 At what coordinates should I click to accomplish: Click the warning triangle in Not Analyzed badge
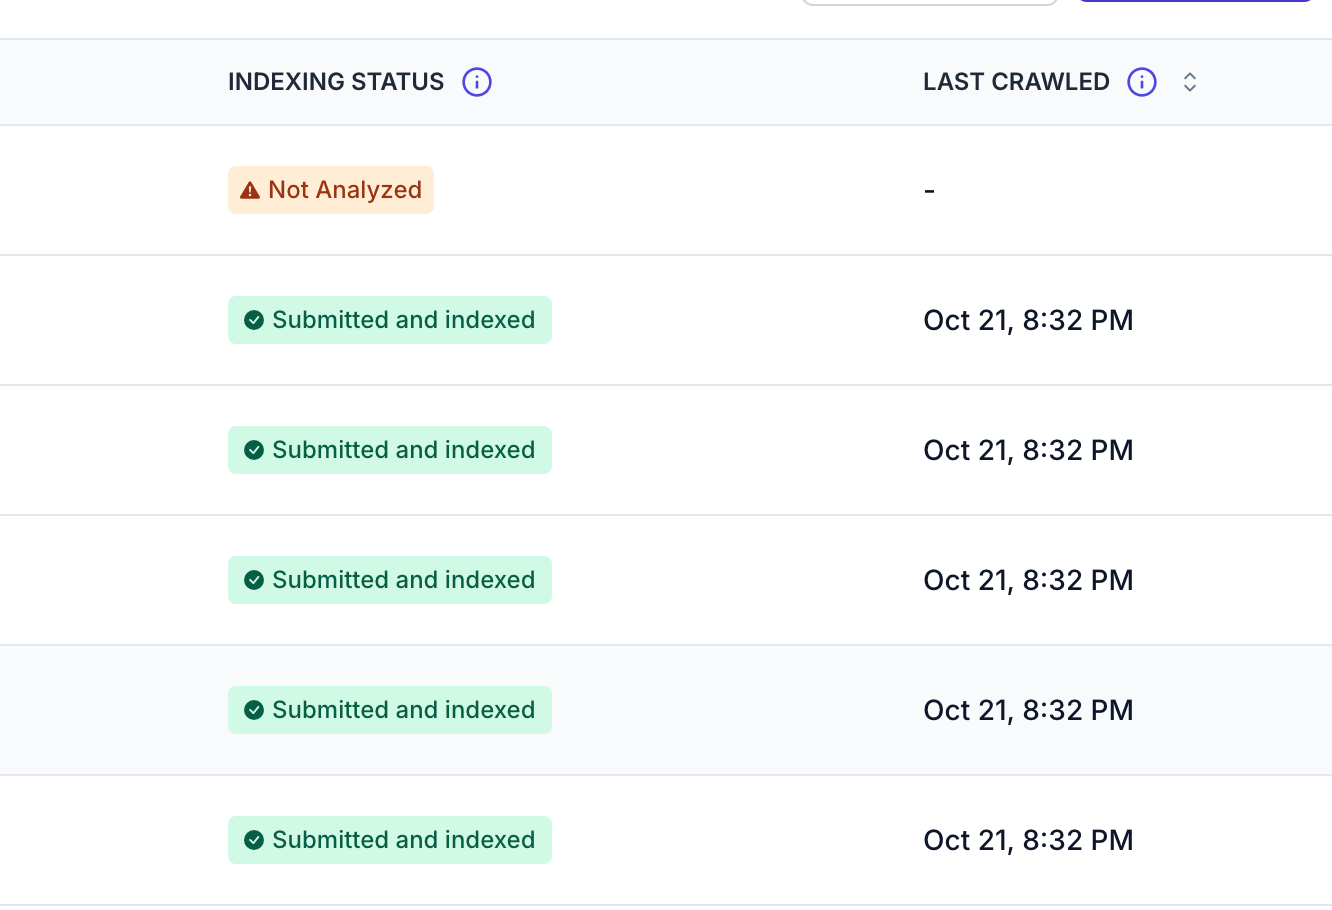tap(250, 190)
